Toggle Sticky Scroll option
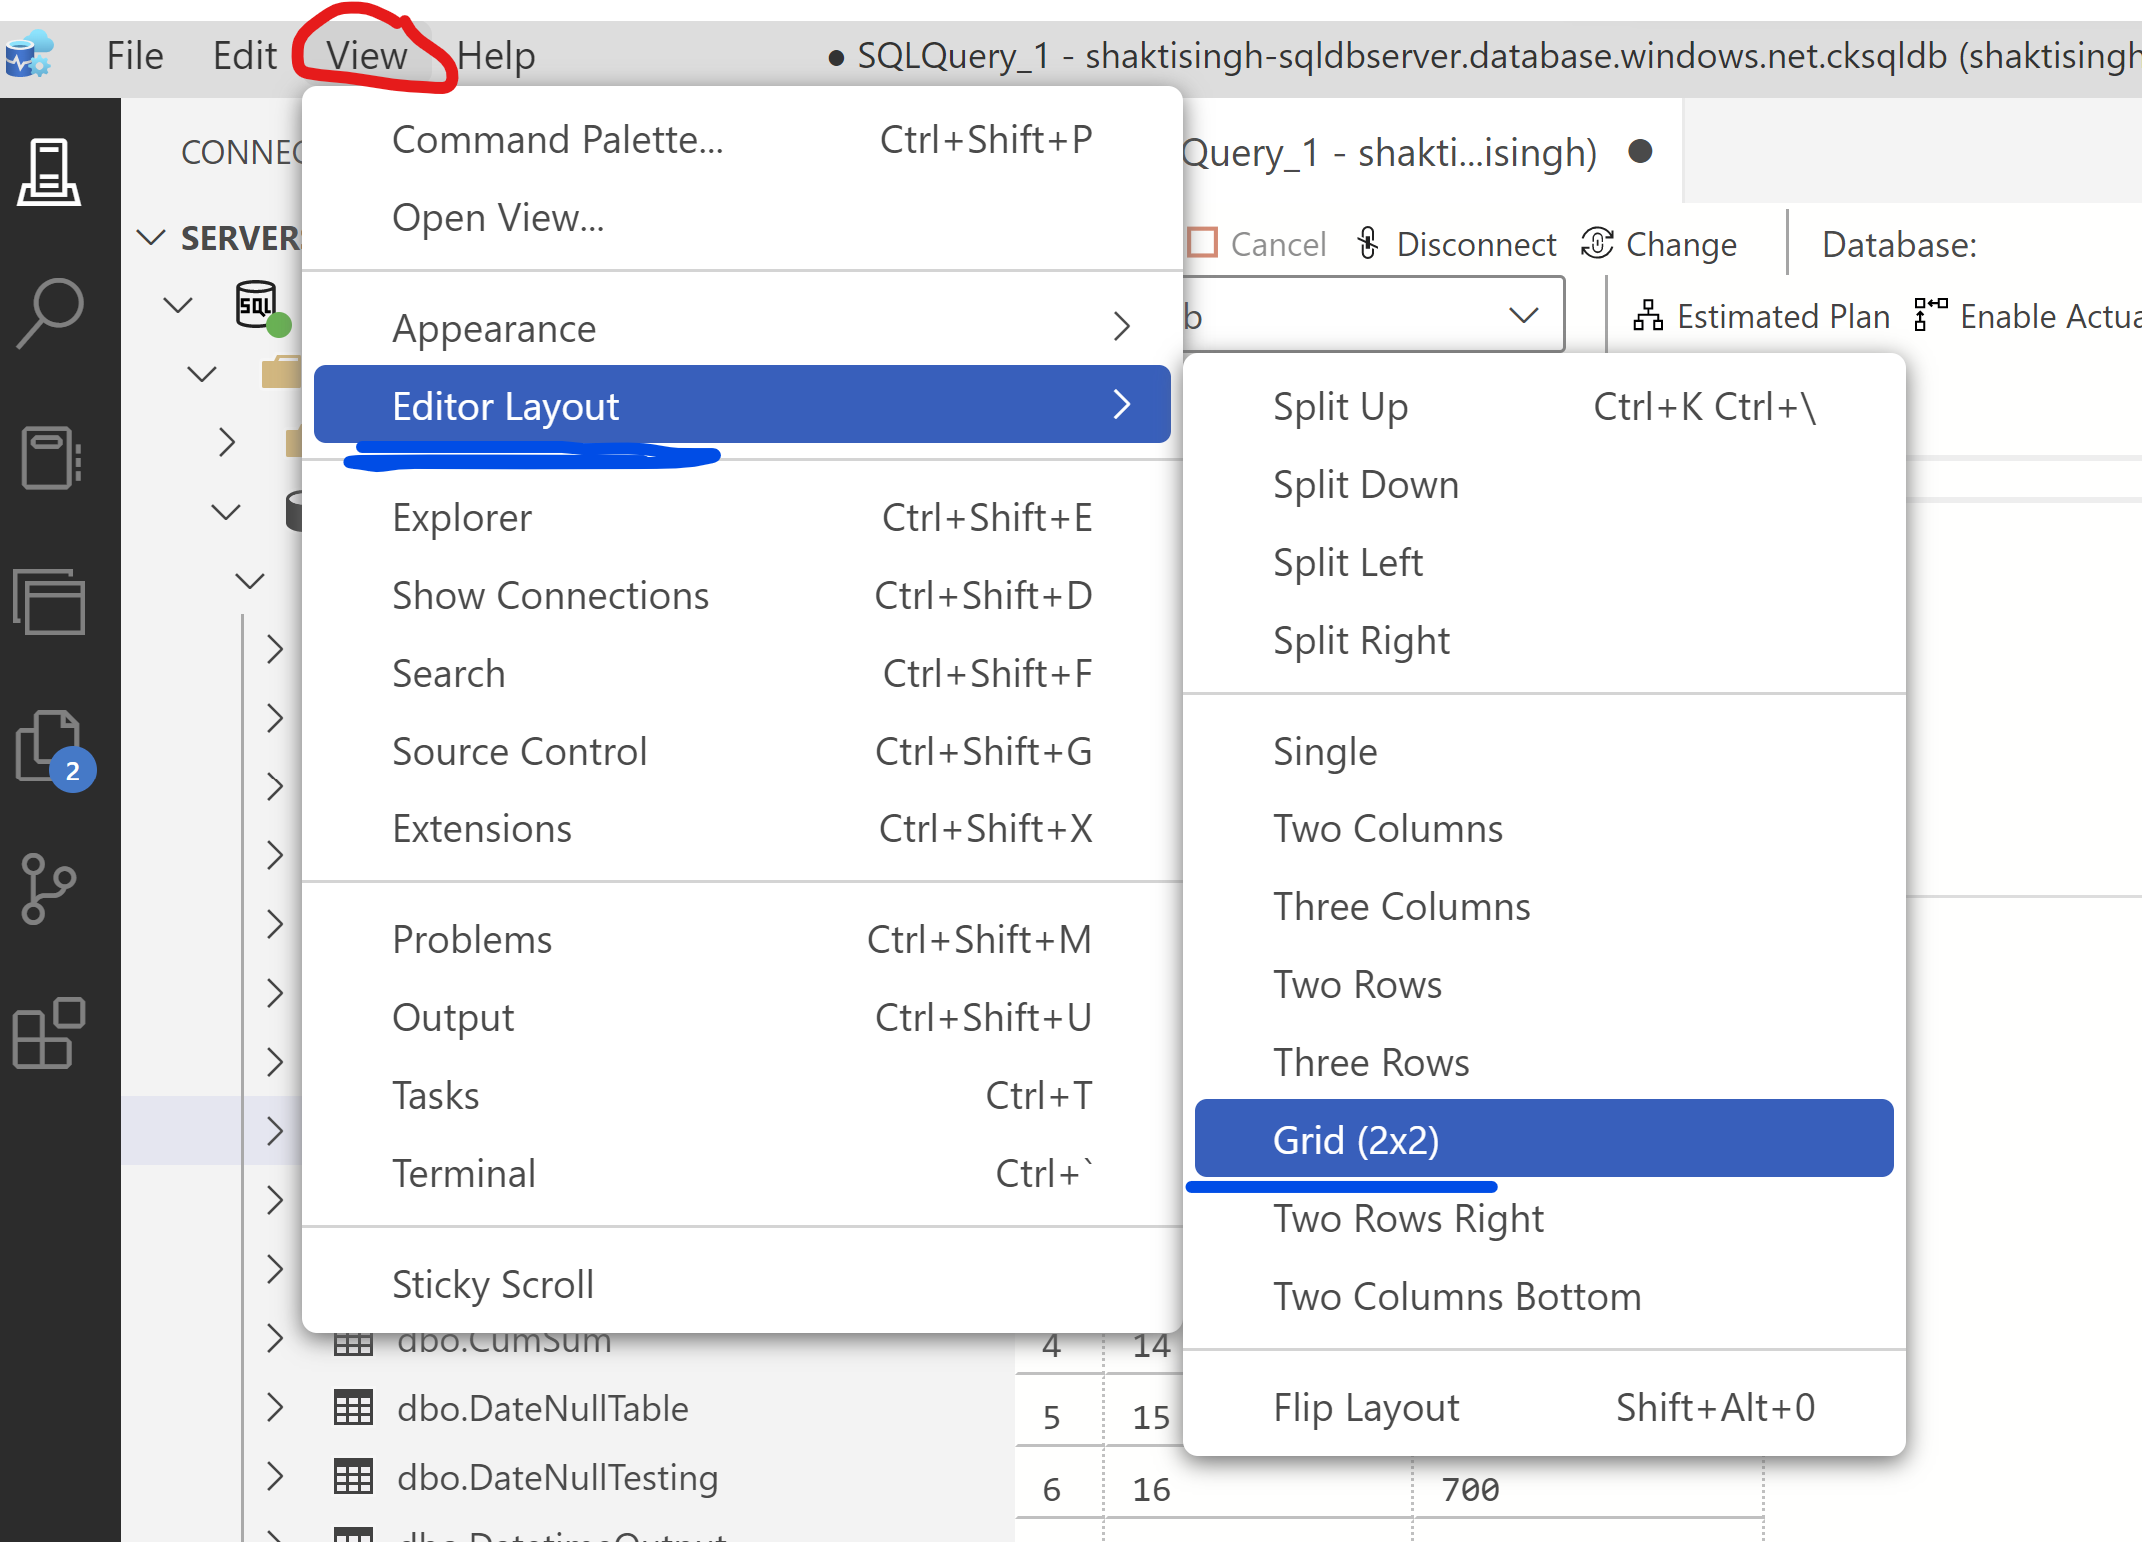Viewport: 2142px width, 1542px height. pyautogui.click(x=742, y=1285)
